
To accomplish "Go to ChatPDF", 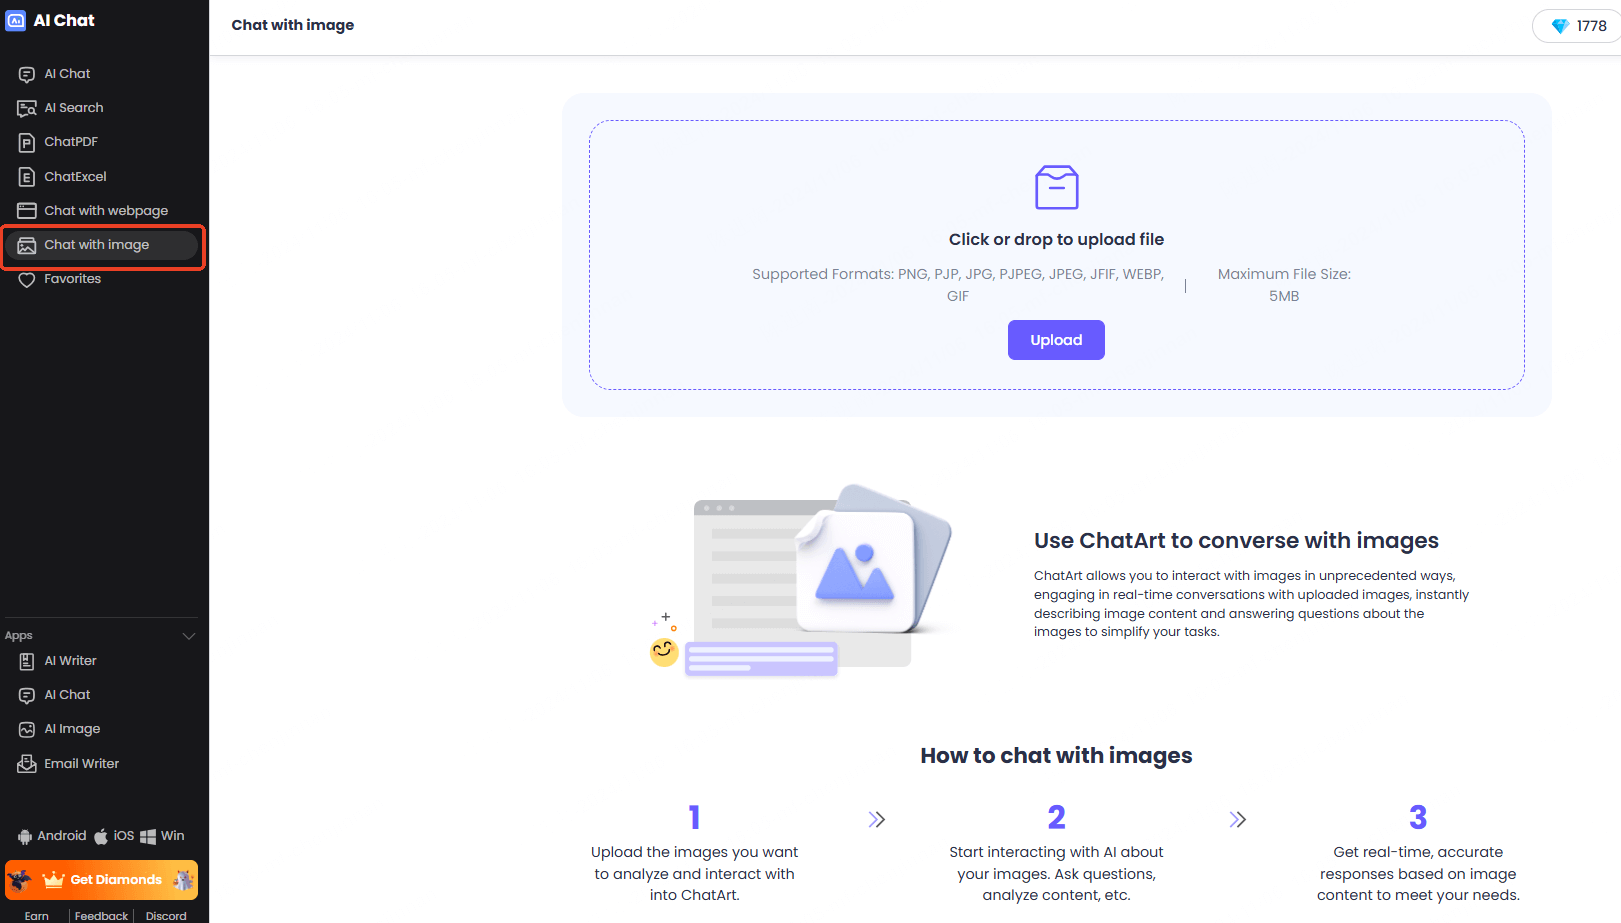I will click(x=71, y=142).
